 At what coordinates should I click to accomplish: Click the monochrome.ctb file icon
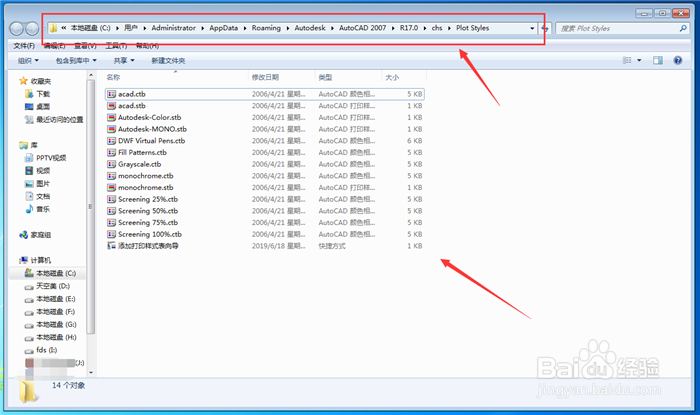coord(112,176)
